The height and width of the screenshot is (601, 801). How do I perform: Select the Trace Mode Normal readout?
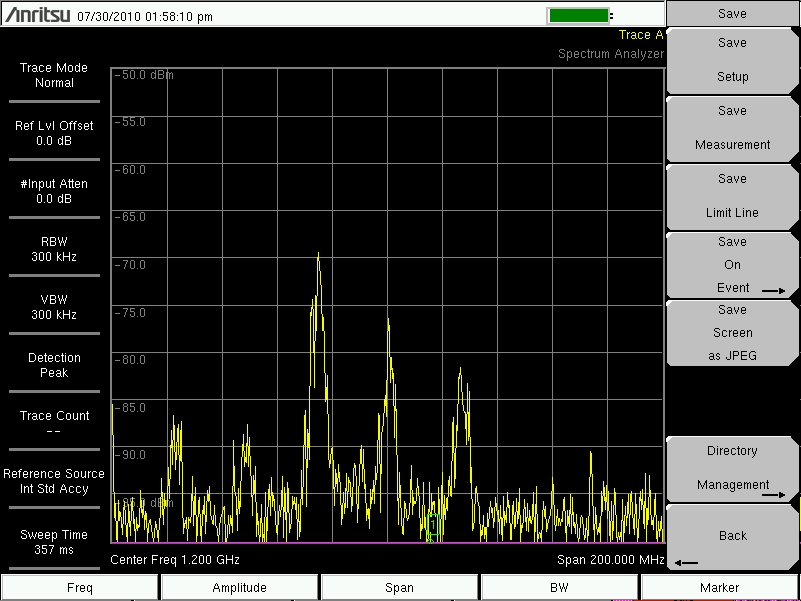(x=54, y=75)
